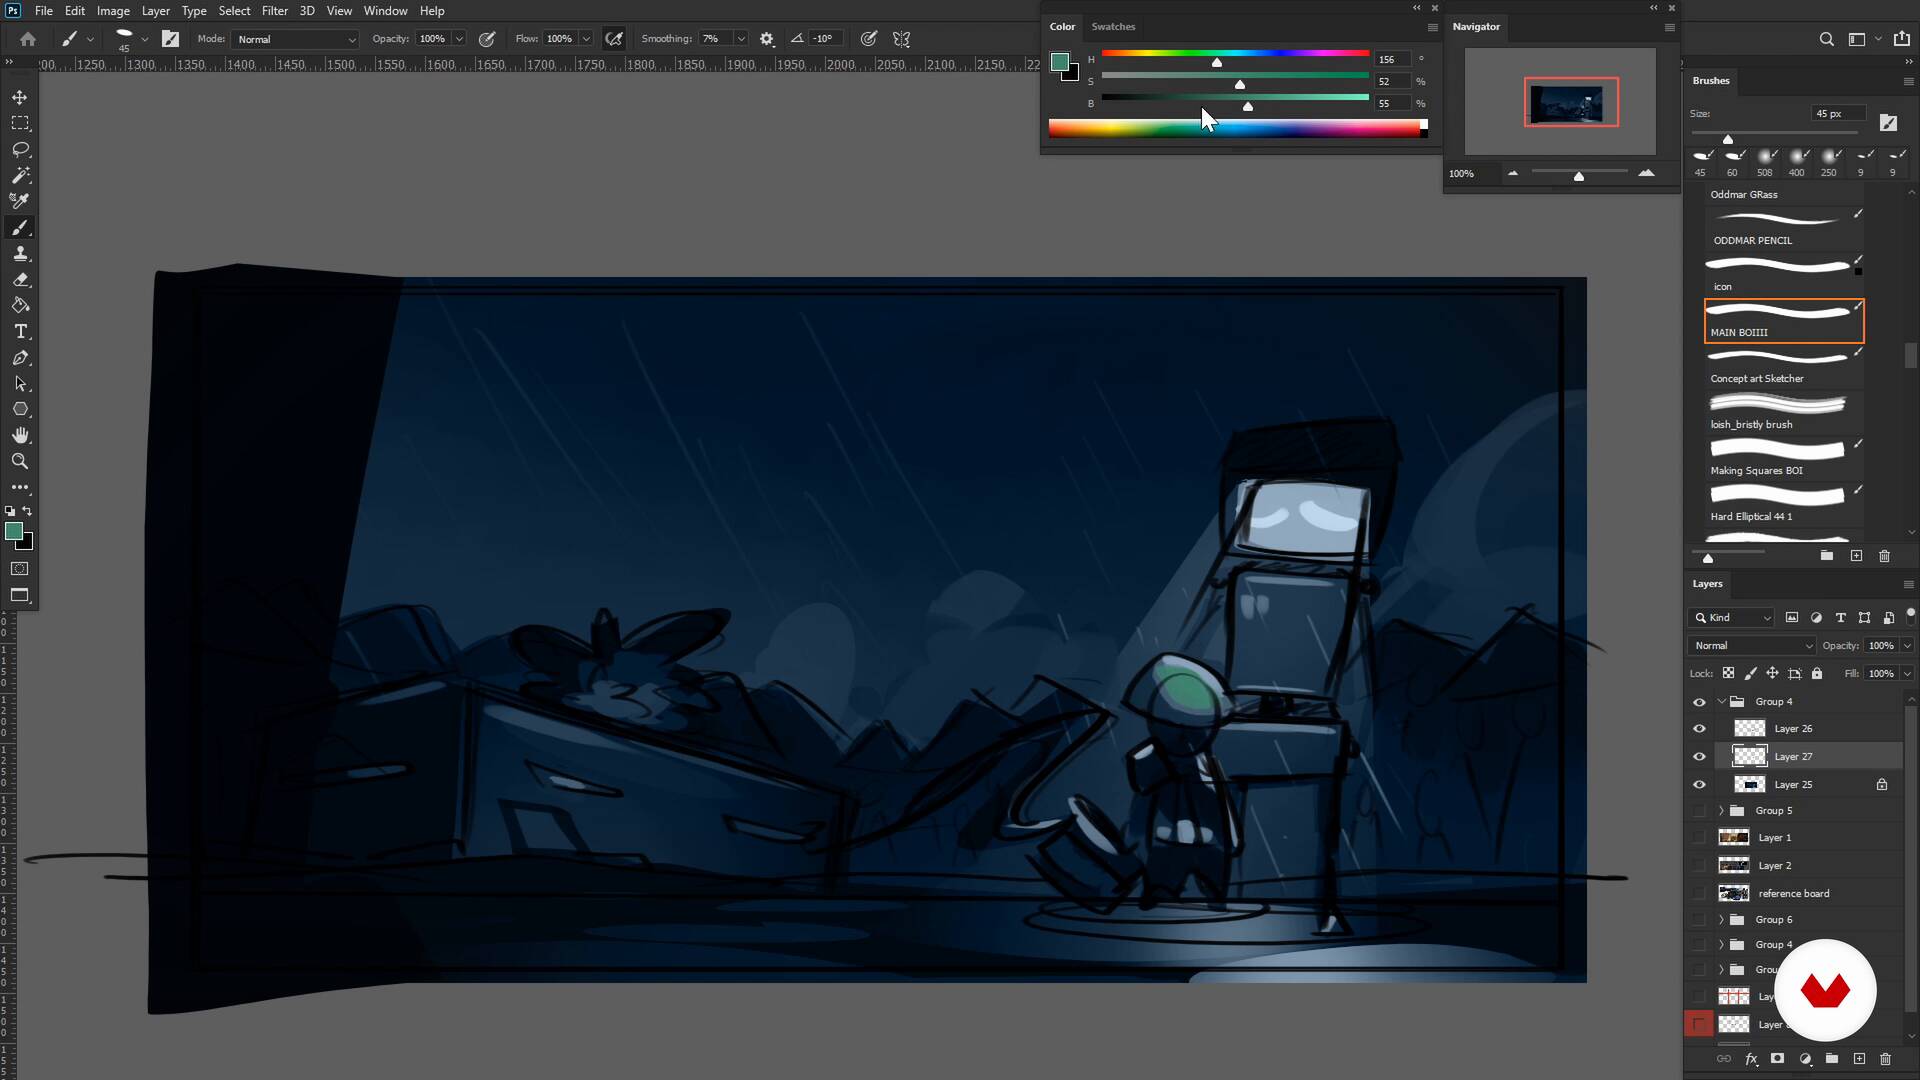Viewport: 1920px width, 1080px height.
Task: Show Layer 1 visibility
Action: pyautogui.click(x=1699, y=838)
